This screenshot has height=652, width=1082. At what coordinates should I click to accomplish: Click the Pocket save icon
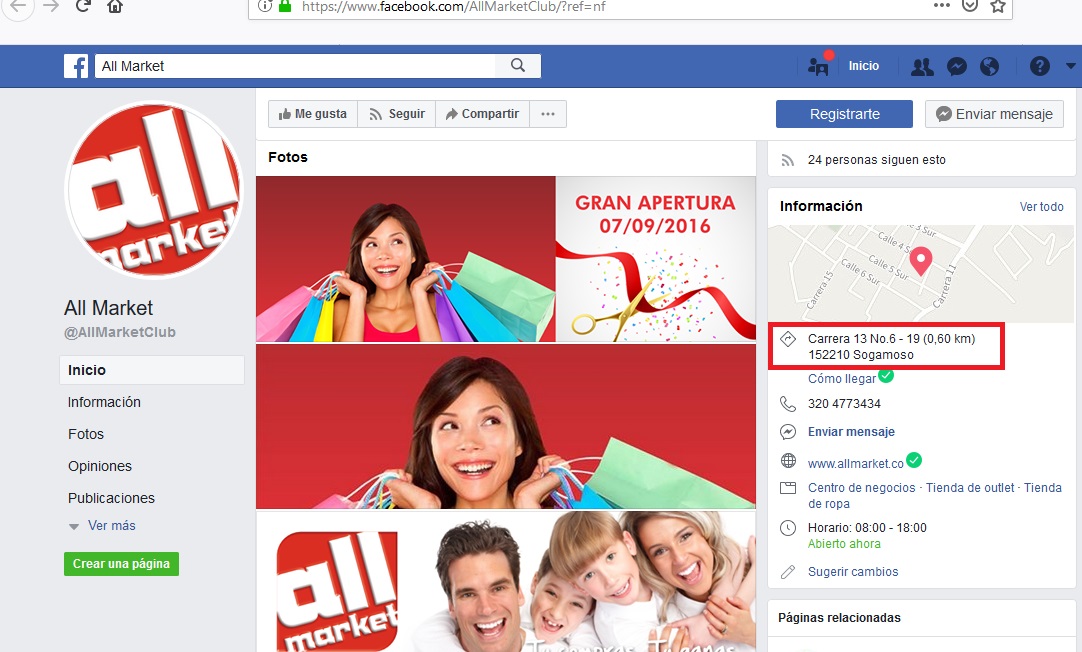point(970,6)
